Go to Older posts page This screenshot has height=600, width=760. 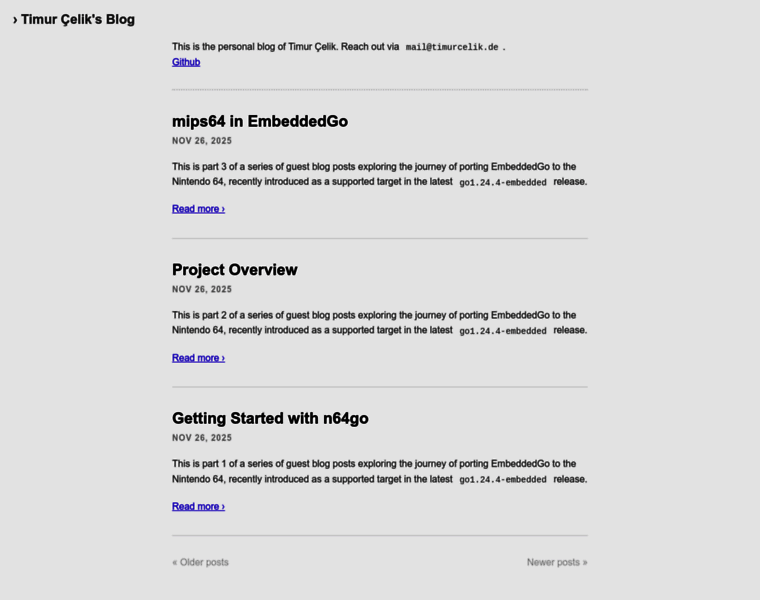click(200, 562)
